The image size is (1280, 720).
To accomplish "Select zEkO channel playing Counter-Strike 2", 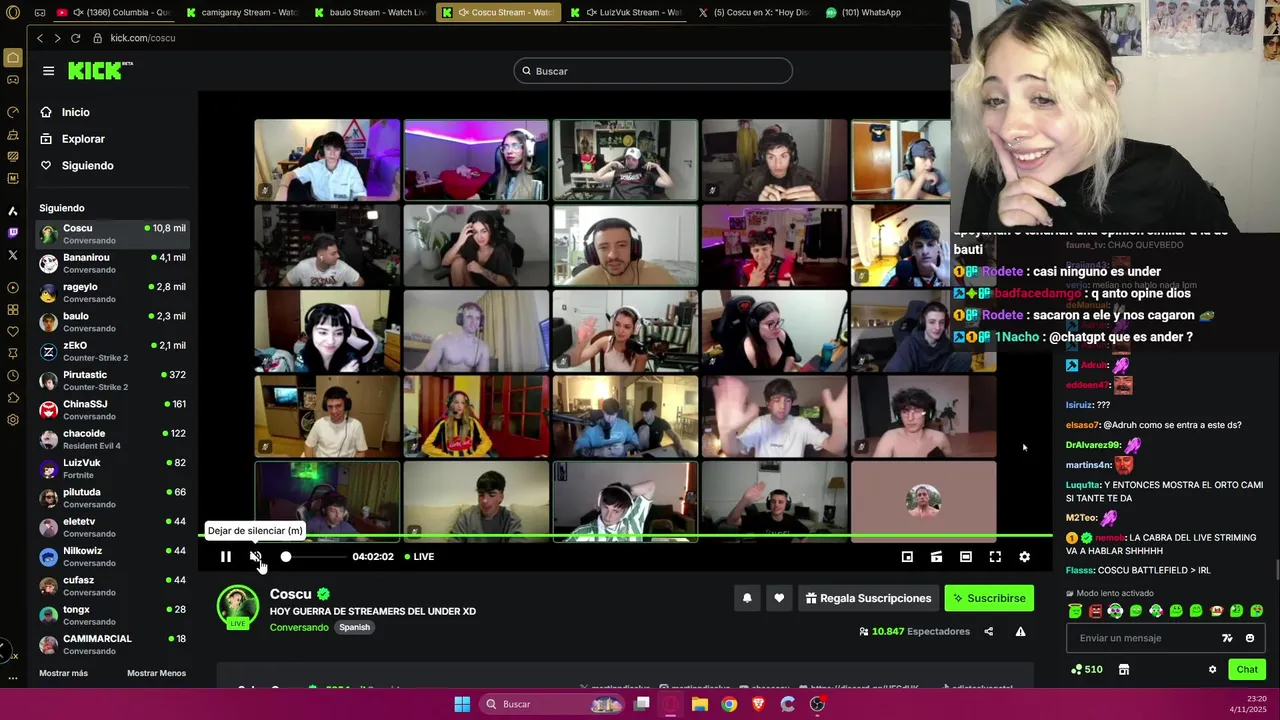I will click(112, 351).
